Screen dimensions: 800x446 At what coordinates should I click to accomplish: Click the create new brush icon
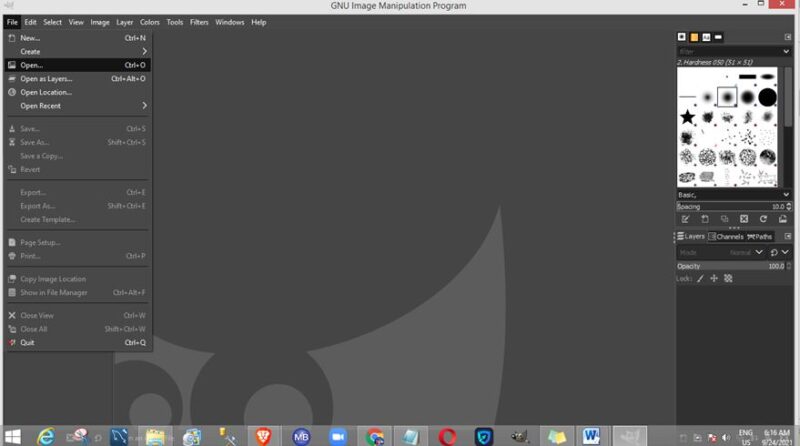click(704, 219)
